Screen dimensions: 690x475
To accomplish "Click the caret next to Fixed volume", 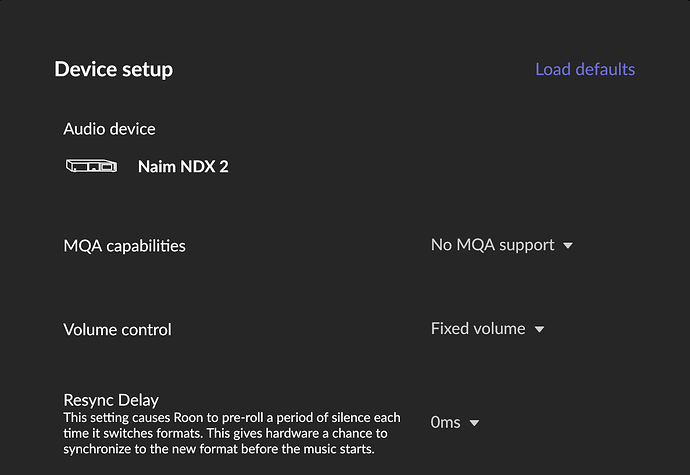I will point(540,329).
